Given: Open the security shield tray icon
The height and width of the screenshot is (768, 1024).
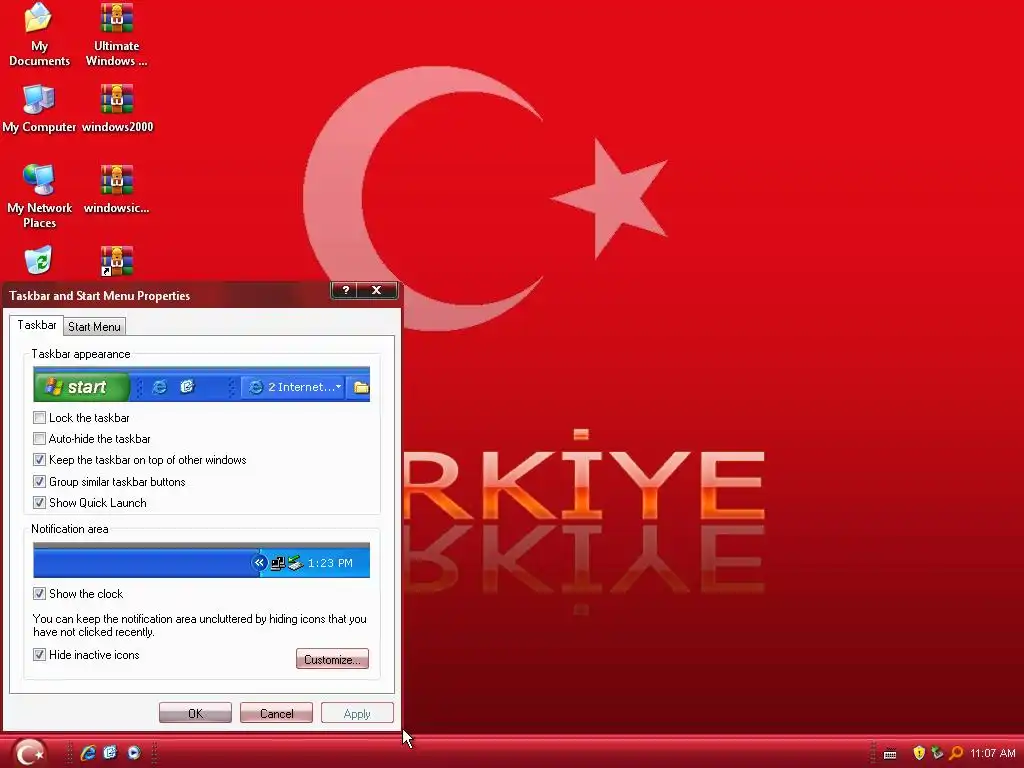Looking at the screenshot, I should click(919, 753).
